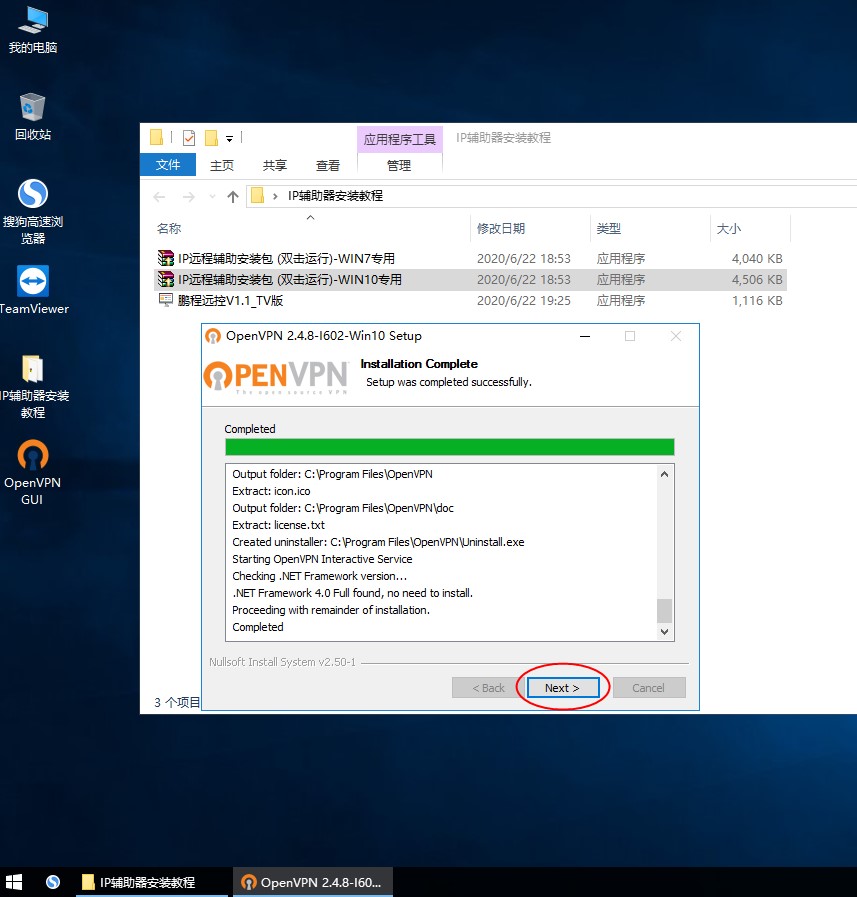Click the Back button in OpenVPN Setup

[488, 688]
